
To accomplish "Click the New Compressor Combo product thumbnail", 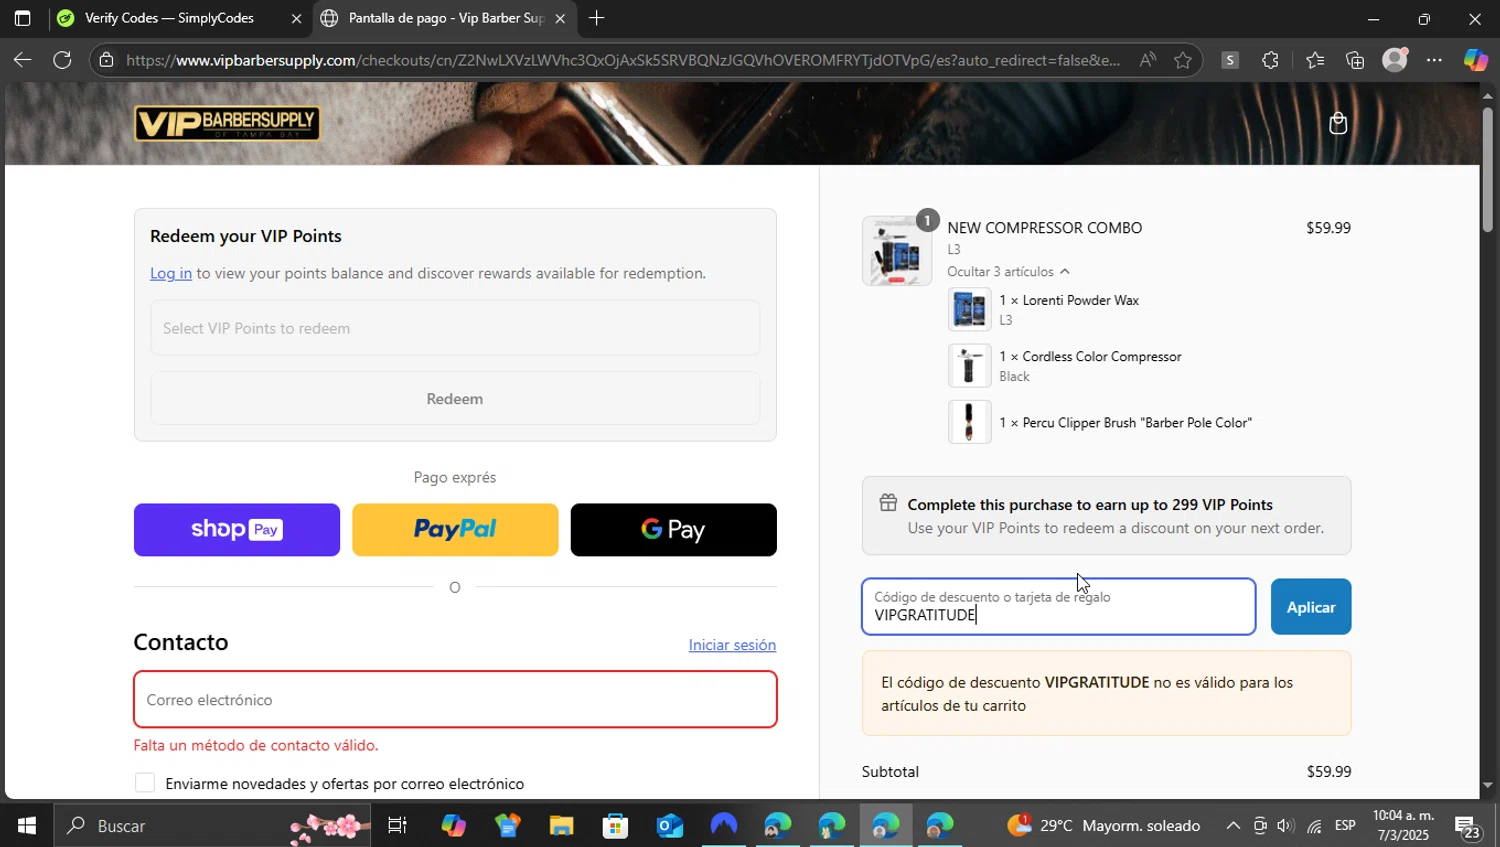I will tap(897, 251).
